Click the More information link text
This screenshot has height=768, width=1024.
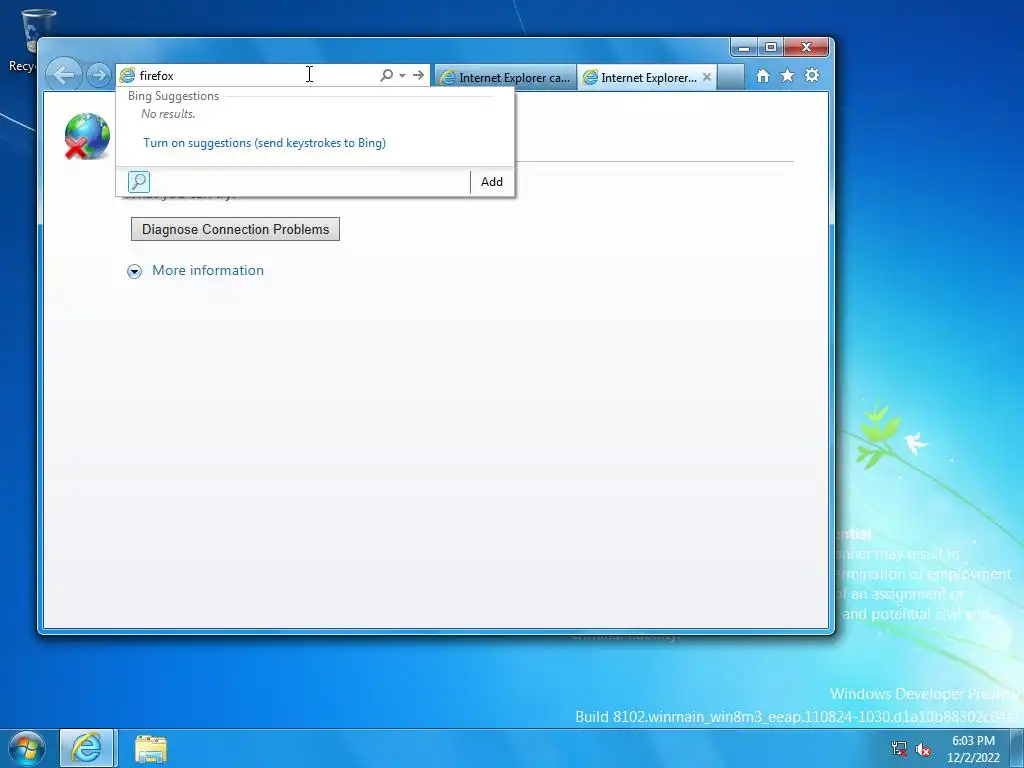[208, 270]
